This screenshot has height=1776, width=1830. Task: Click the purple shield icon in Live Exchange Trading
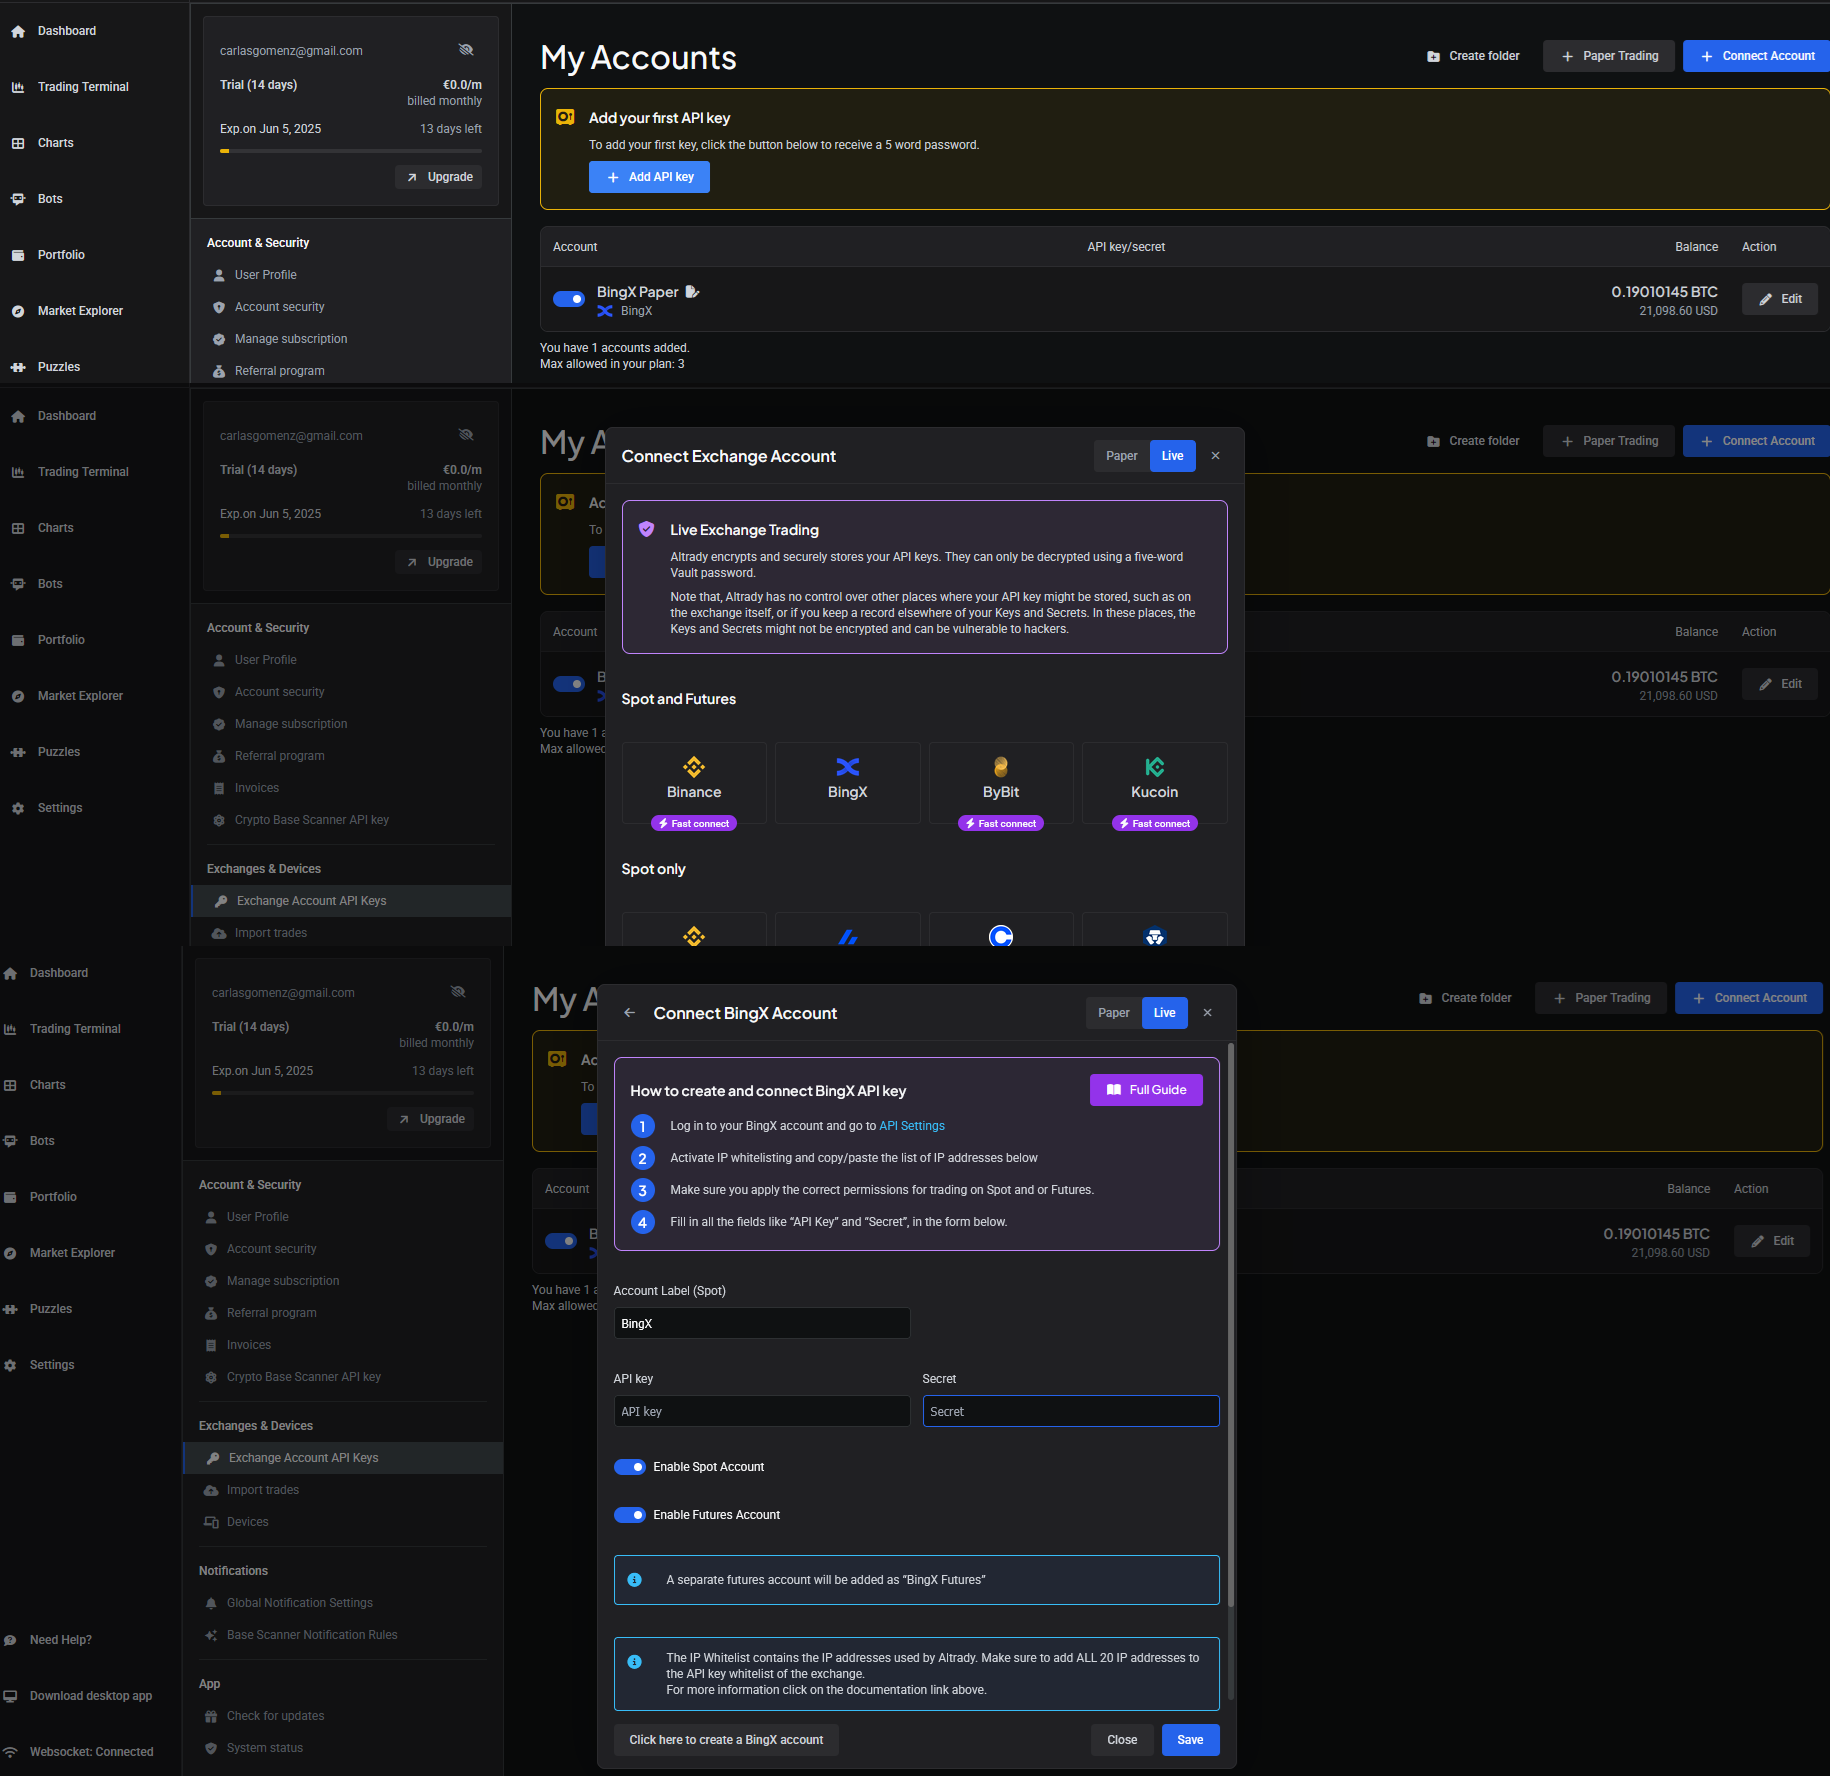coord(647,529)
